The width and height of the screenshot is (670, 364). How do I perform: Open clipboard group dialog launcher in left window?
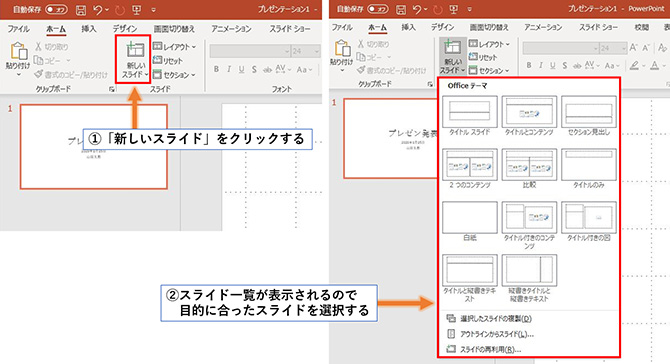click(112, 89)
